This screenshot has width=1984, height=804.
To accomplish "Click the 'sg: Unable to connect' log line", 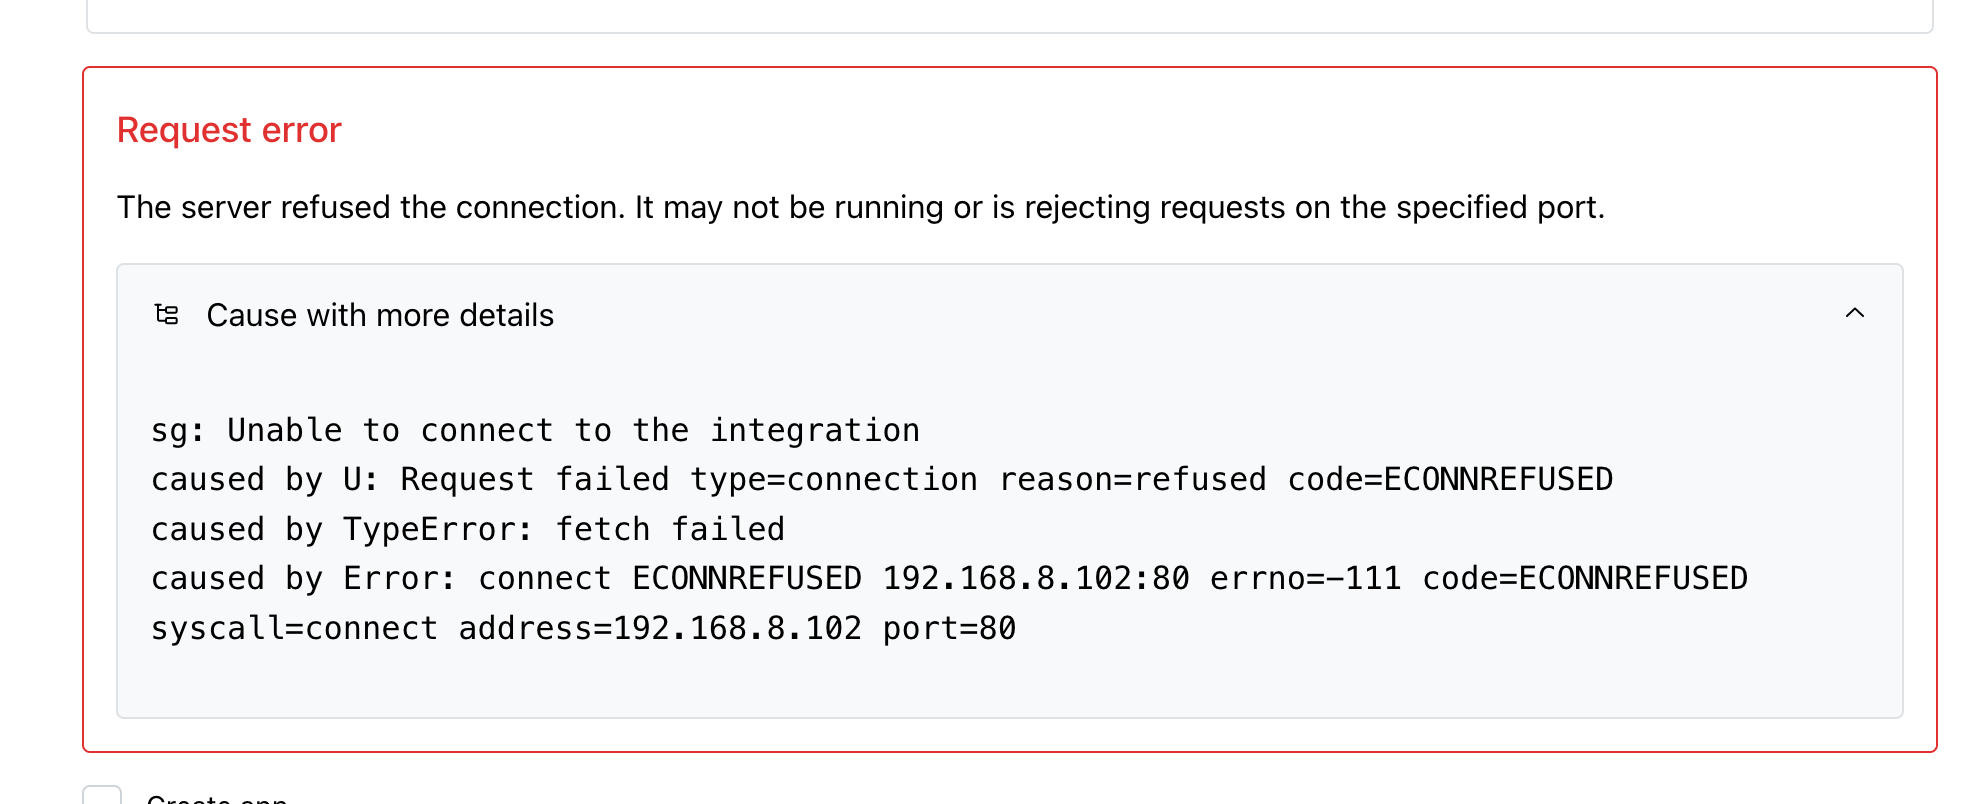I will pyautogui.click(x=535, y=430).
